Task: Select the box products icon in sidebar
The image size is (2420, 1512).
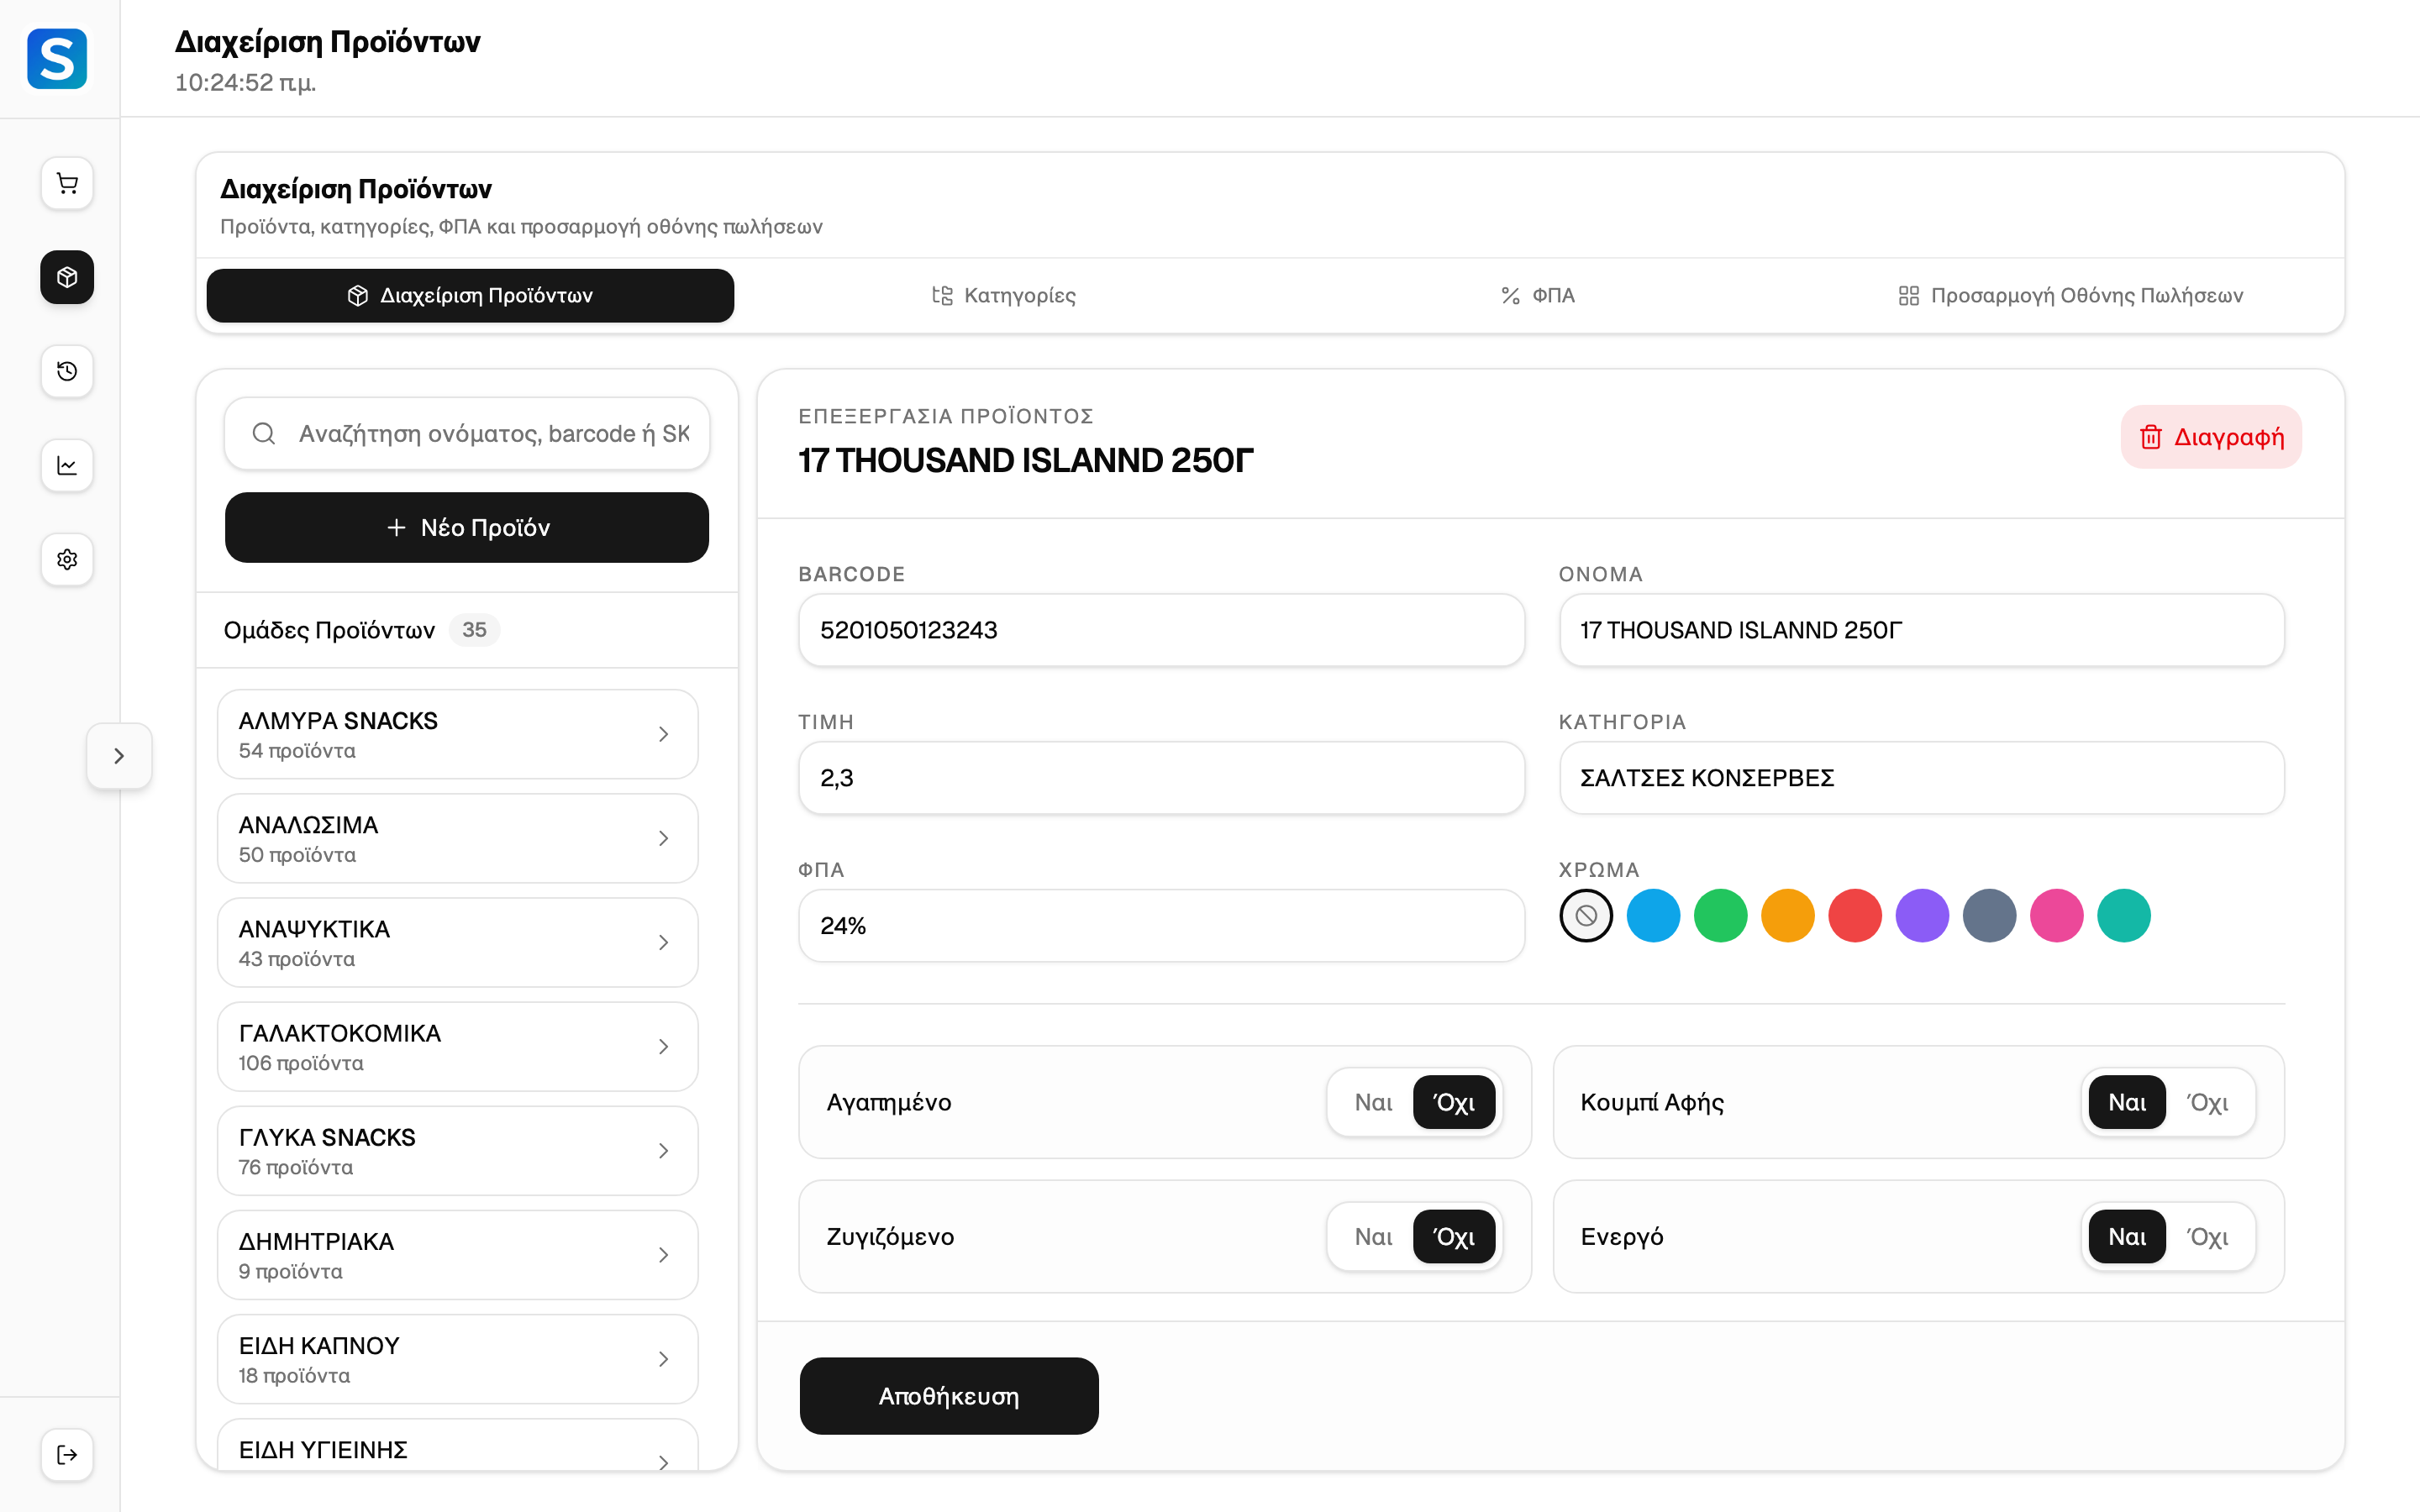Action: coord(67,277)
